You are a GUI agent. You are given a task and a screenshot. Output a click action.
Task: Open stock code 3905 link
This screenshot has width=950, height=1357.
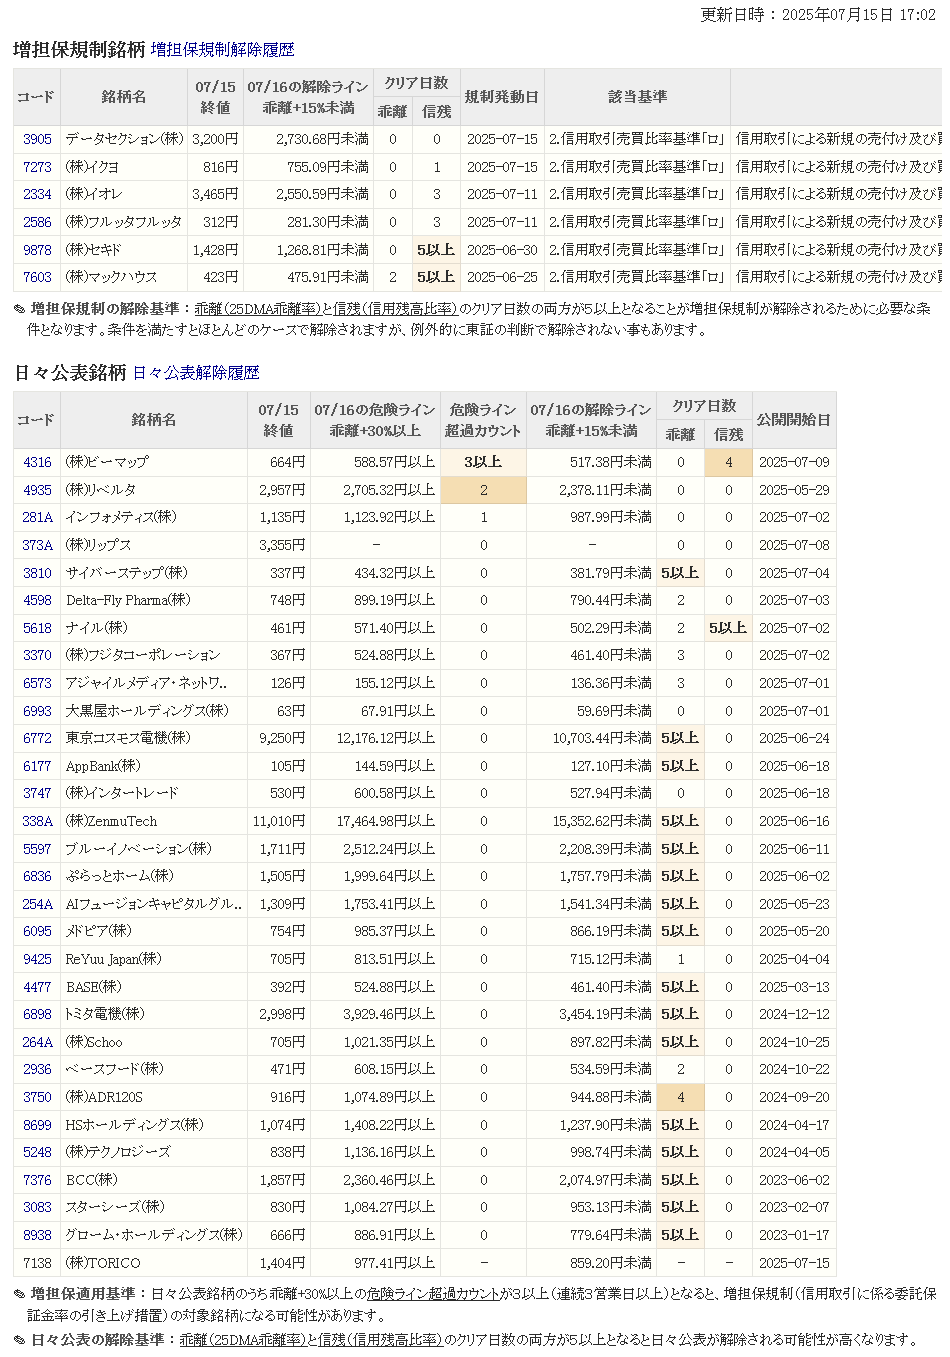37,139
